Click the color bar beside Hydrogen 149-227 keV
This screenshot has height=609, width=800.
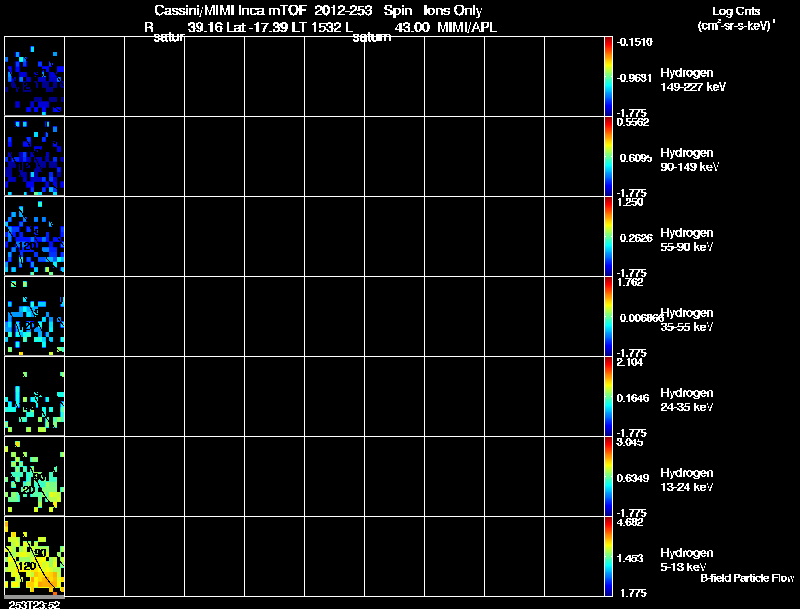coord(608,77)
